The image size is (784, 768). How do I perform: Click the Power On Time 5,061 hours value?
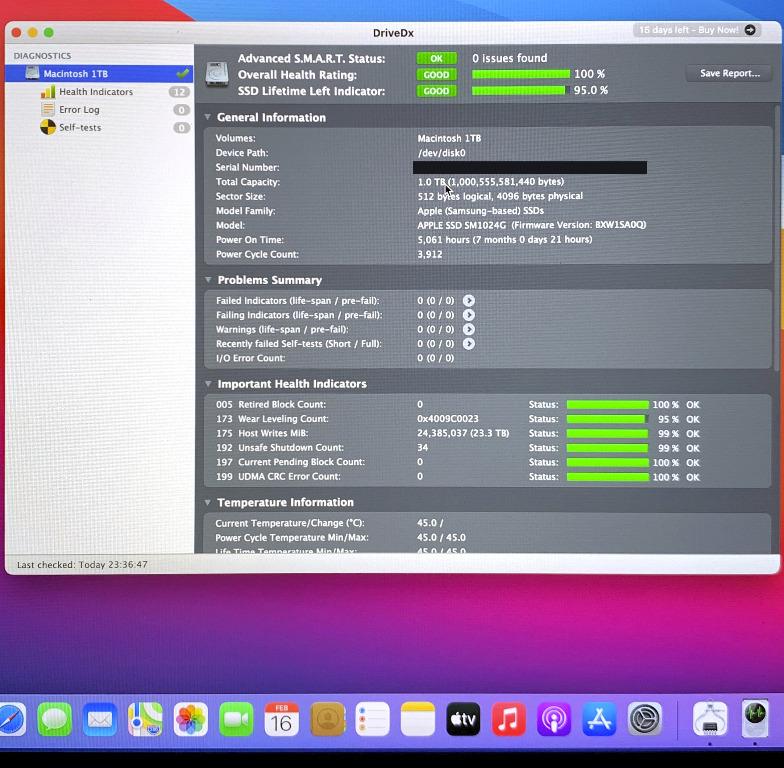(504, 240)
